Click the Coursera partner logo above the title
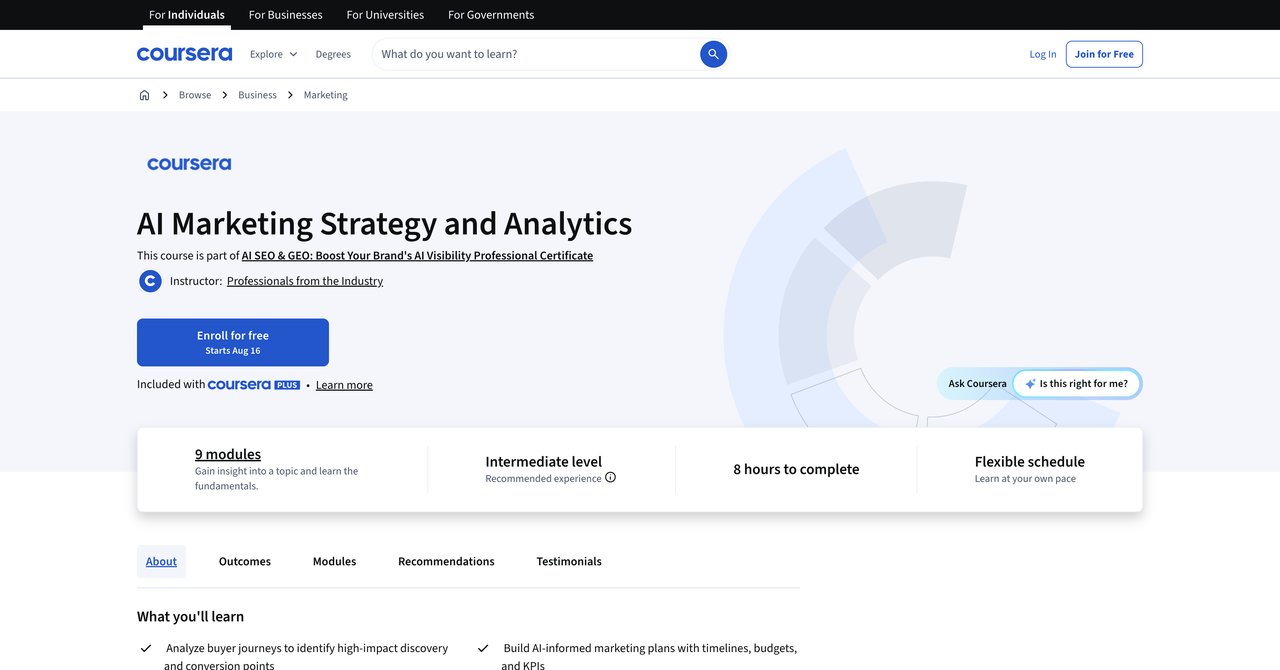 [x=189, y=163]
